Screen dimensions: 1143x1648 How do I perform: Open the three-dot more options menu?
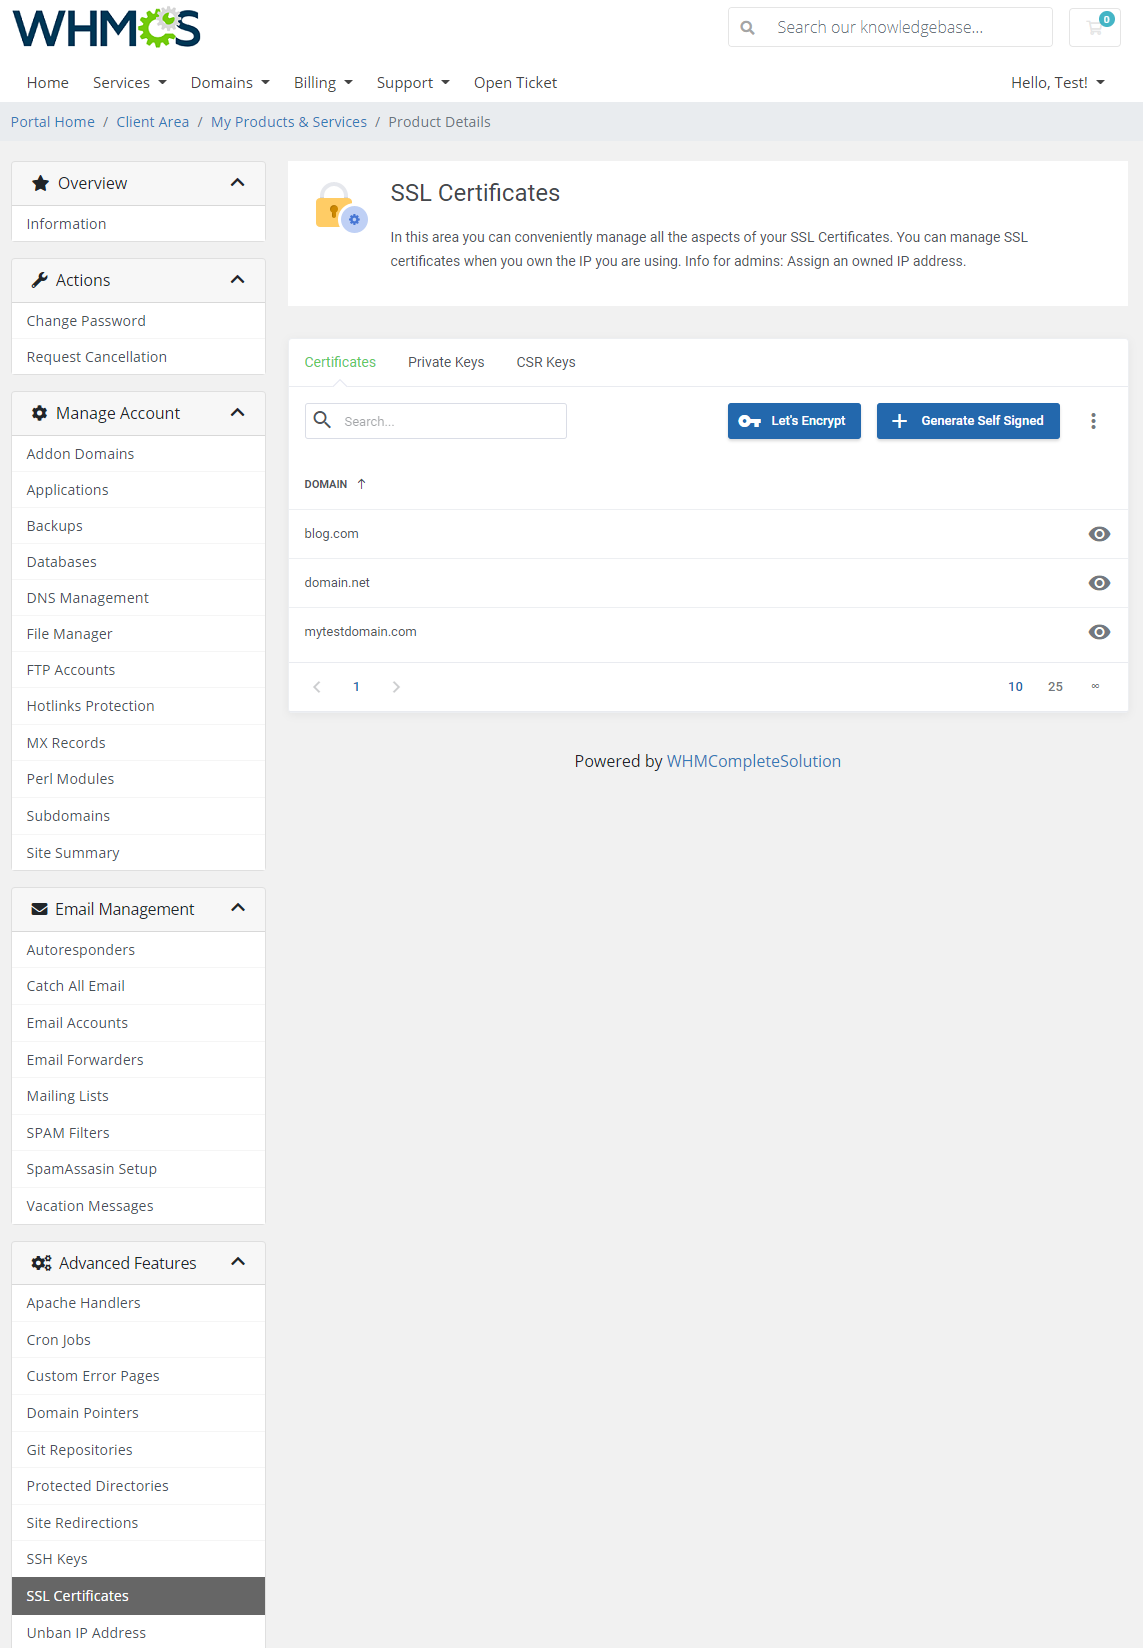click(x=1093, y=421)
